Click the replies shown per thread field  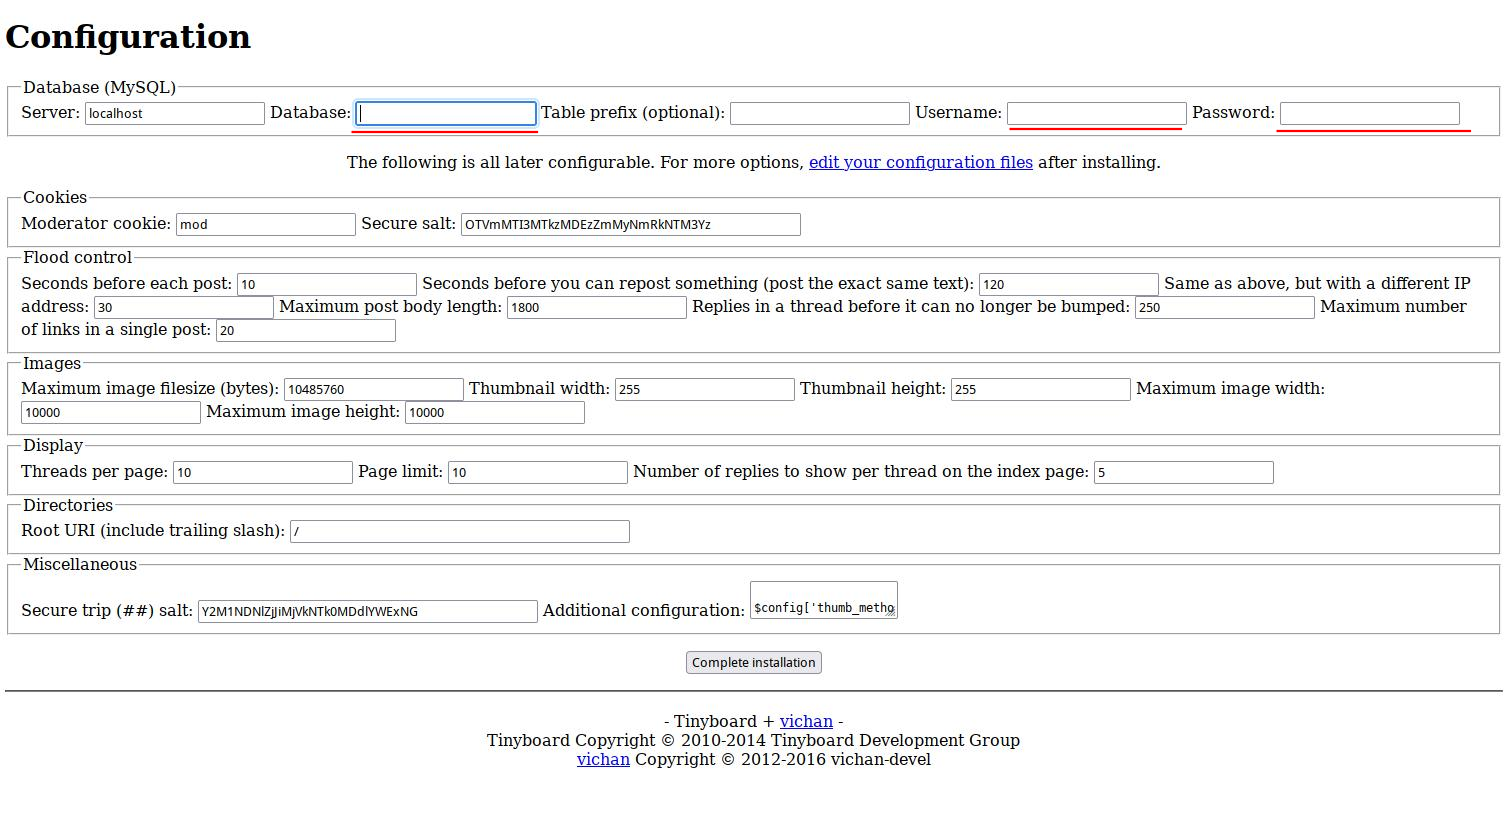coord(1184,472)
